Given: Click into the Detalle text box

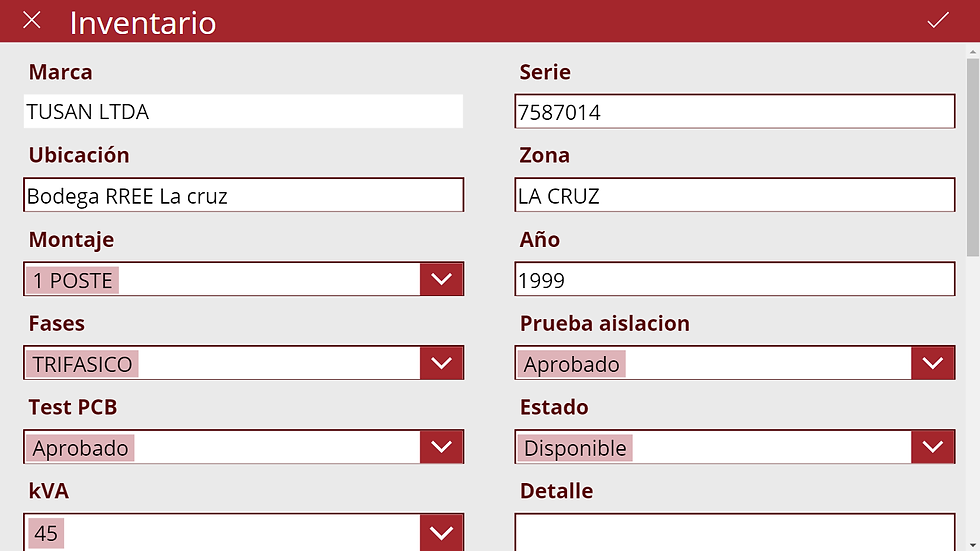Looking at the screenshot, I should (735, 532).
